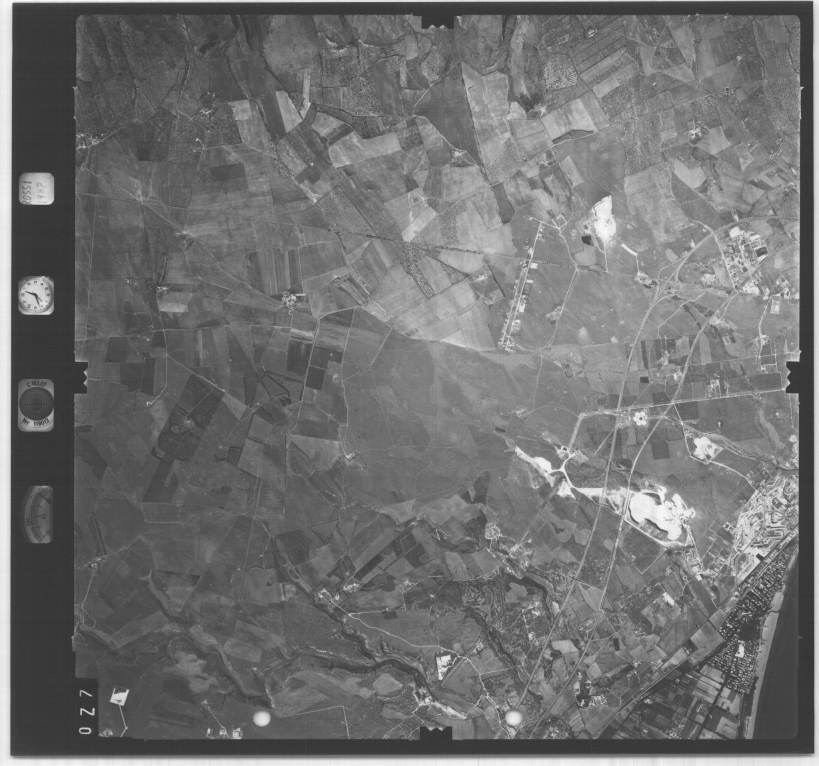Click the bright oval spot at bottom center
The height and width of the screenshot is (766, 819).
click(x=513, y=718)
